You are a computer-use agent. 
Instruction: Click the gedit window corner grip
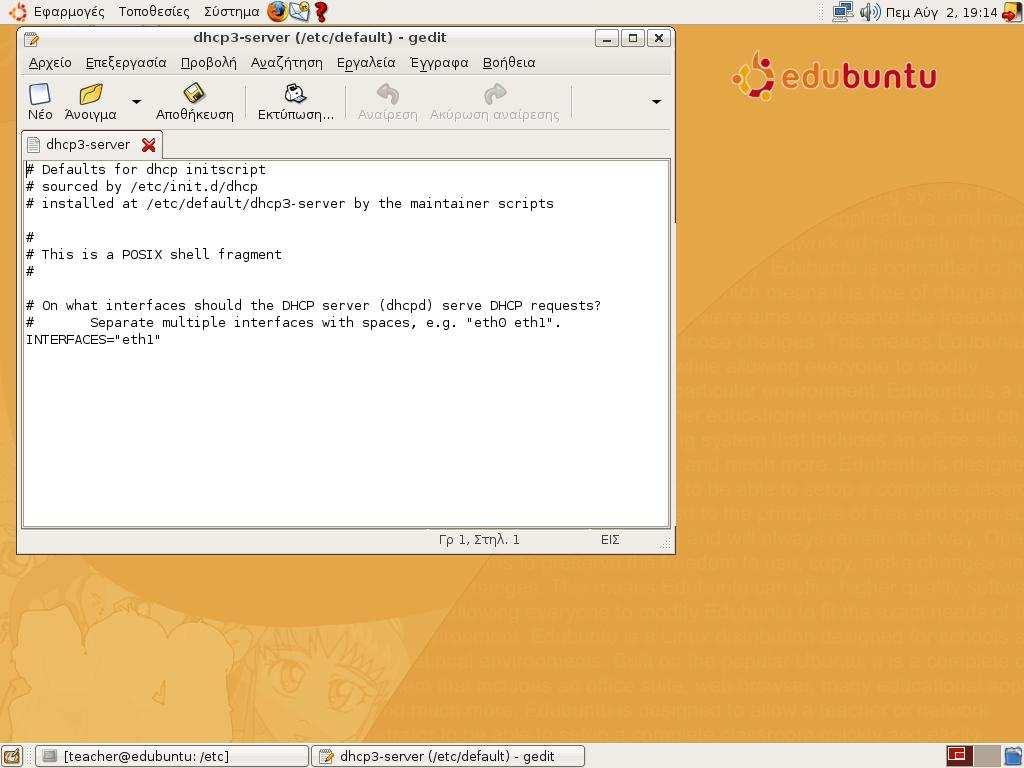tap(665, 544)
